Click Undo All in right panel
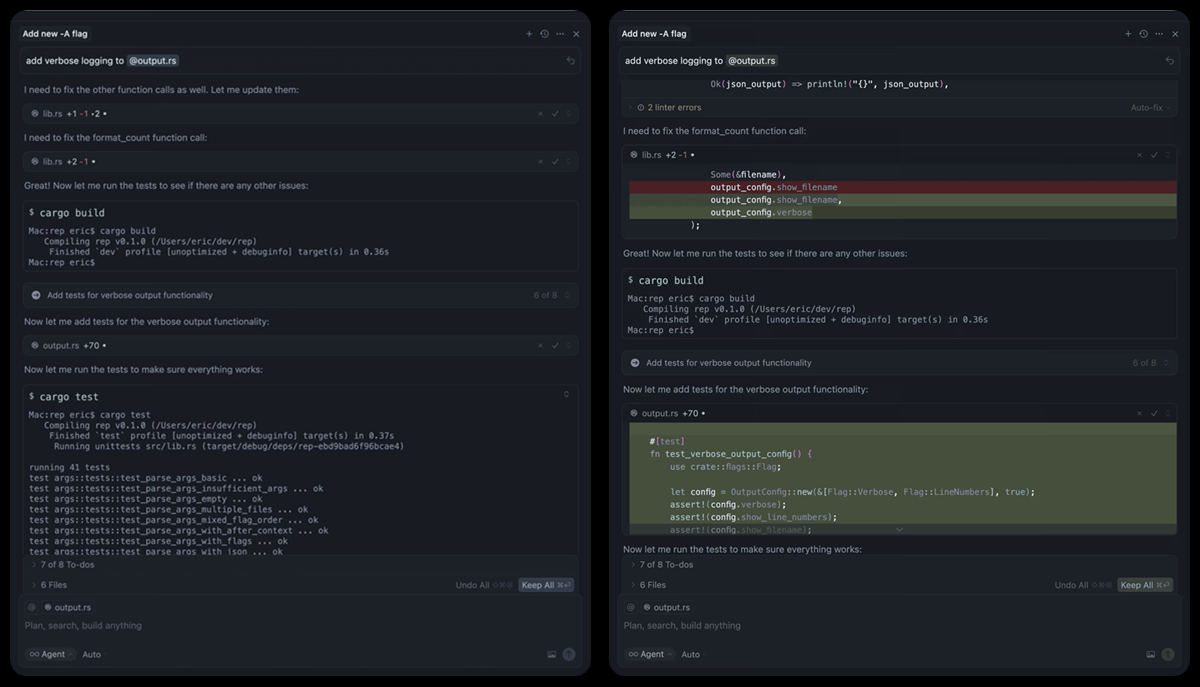This screenshot has height=687, width=1200. click(1083, 585)
